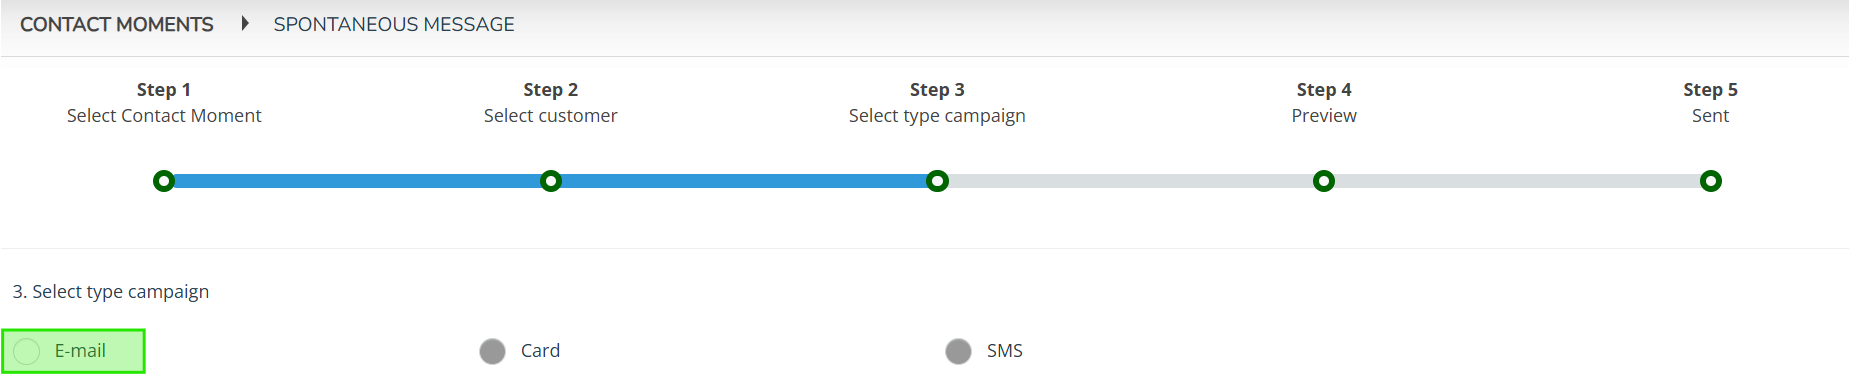The image size is (1849, 390).
Task: Click the E-mail option label text
Action: pos(80,351)
